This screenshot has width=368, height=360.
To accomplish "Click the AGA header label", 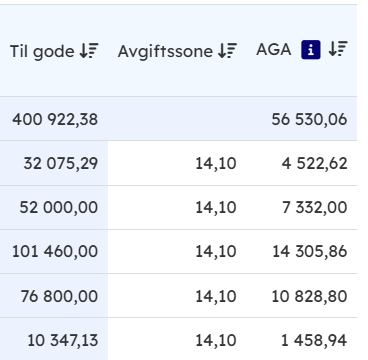I will click(274, 50).
